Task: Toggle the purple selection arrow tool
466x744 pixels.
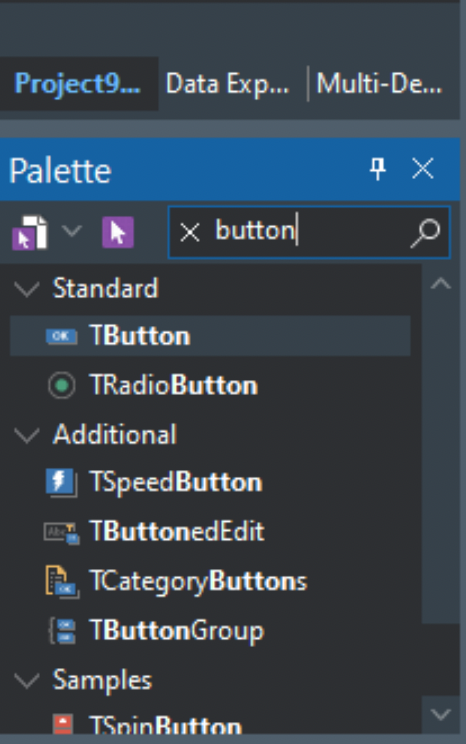Action: [118, 232]
